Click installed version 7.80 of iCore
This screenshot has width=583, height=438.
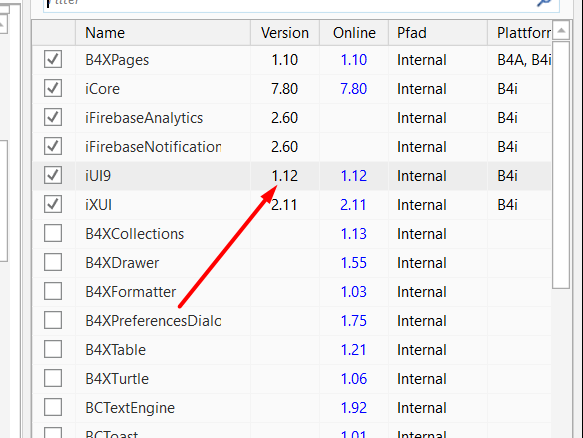(x=284, y=89)
